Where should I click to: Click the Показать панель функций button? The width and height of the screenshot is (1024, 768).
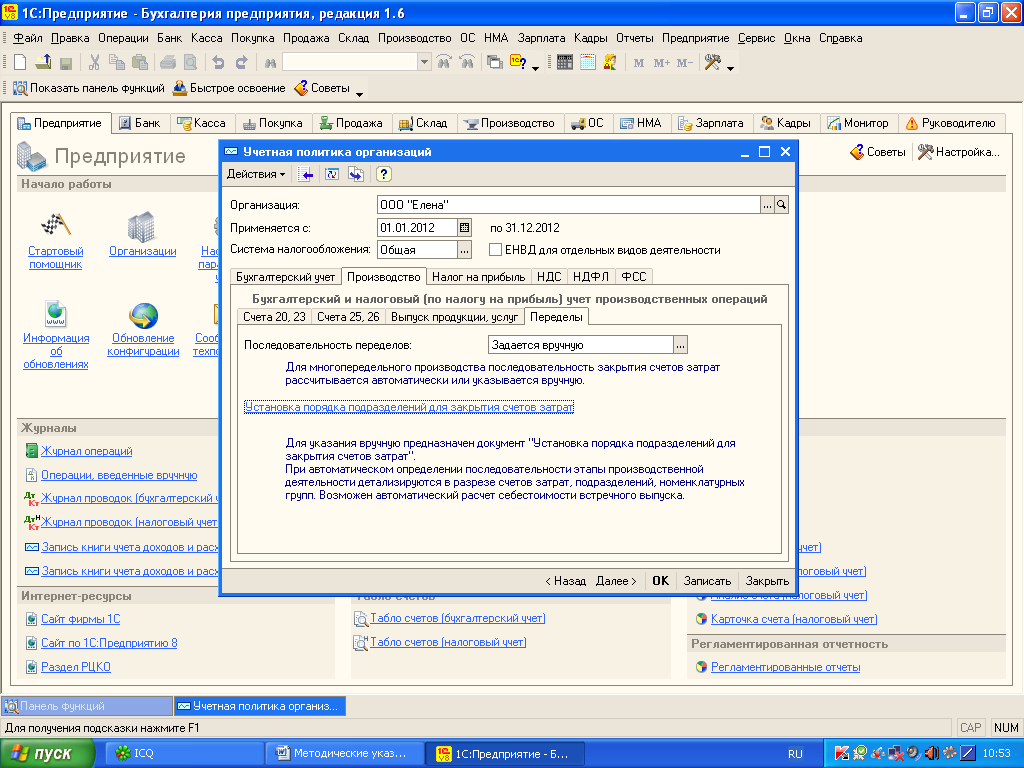click(x=89, y=88)
